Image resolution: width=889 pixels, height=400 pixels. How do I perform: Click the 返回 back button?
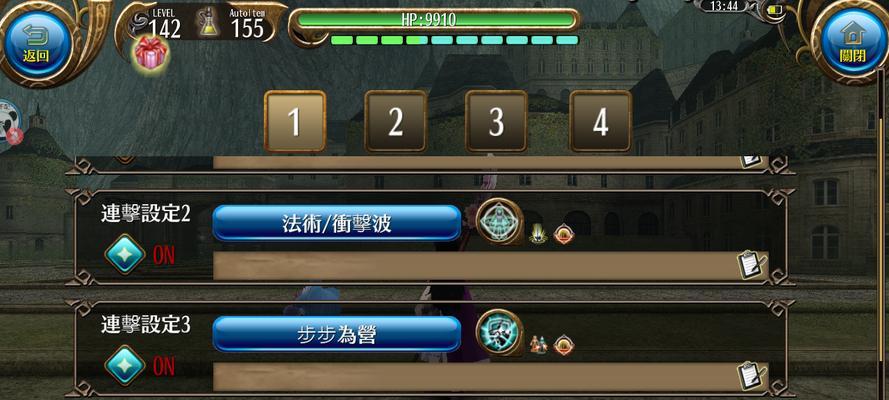(37, 44)
